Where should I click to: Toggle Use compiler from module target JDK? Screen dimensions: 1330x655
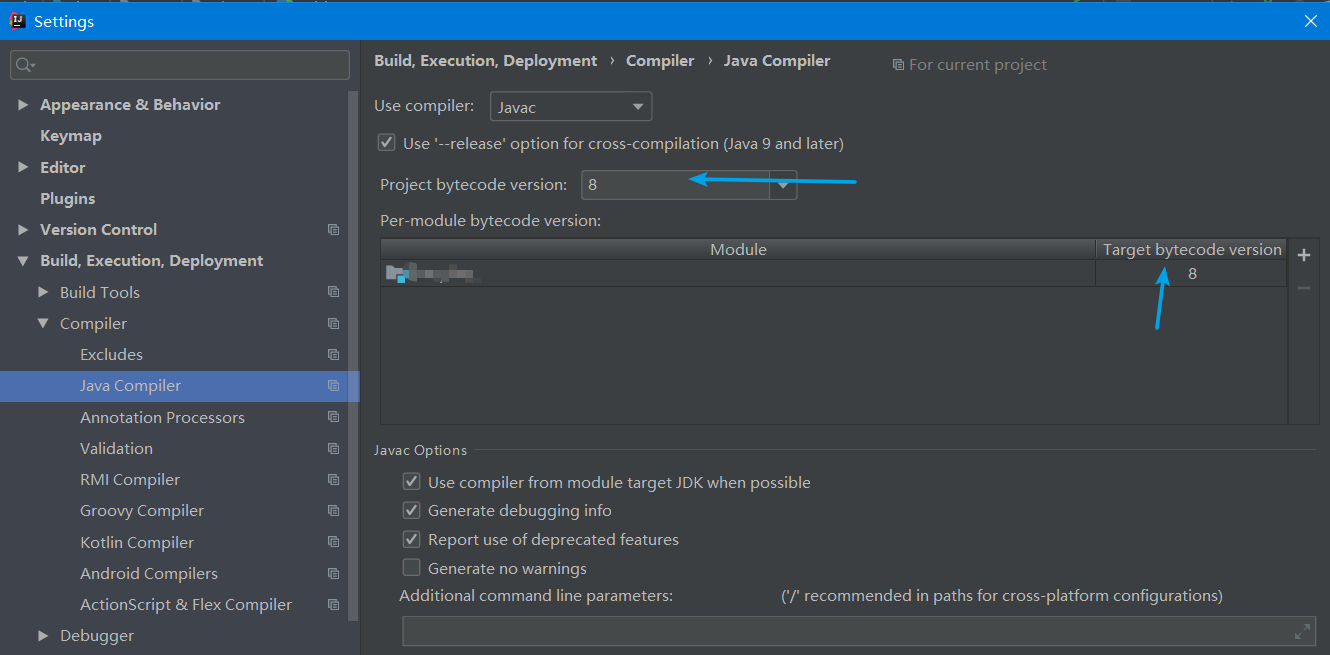pos(411,482)
